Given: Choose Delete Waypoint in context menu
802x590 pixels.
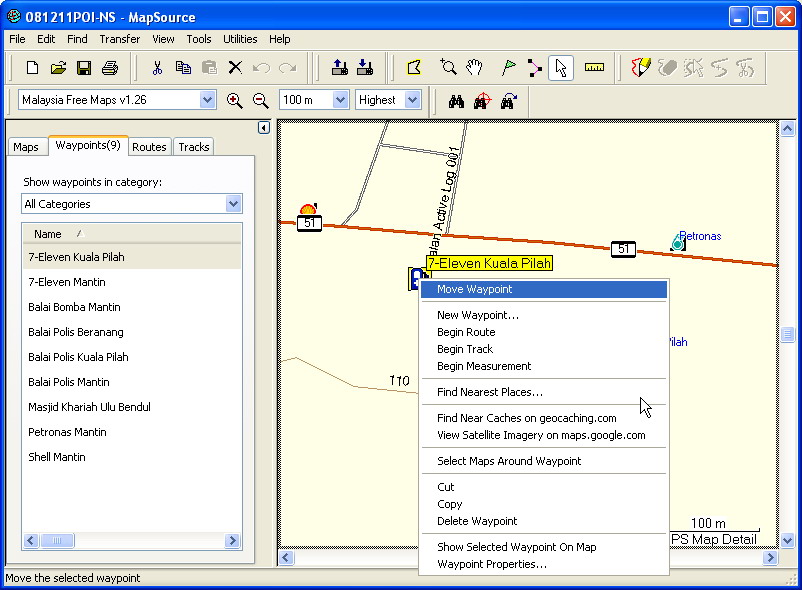Looking at the screenshot, I should pos(544,521).
